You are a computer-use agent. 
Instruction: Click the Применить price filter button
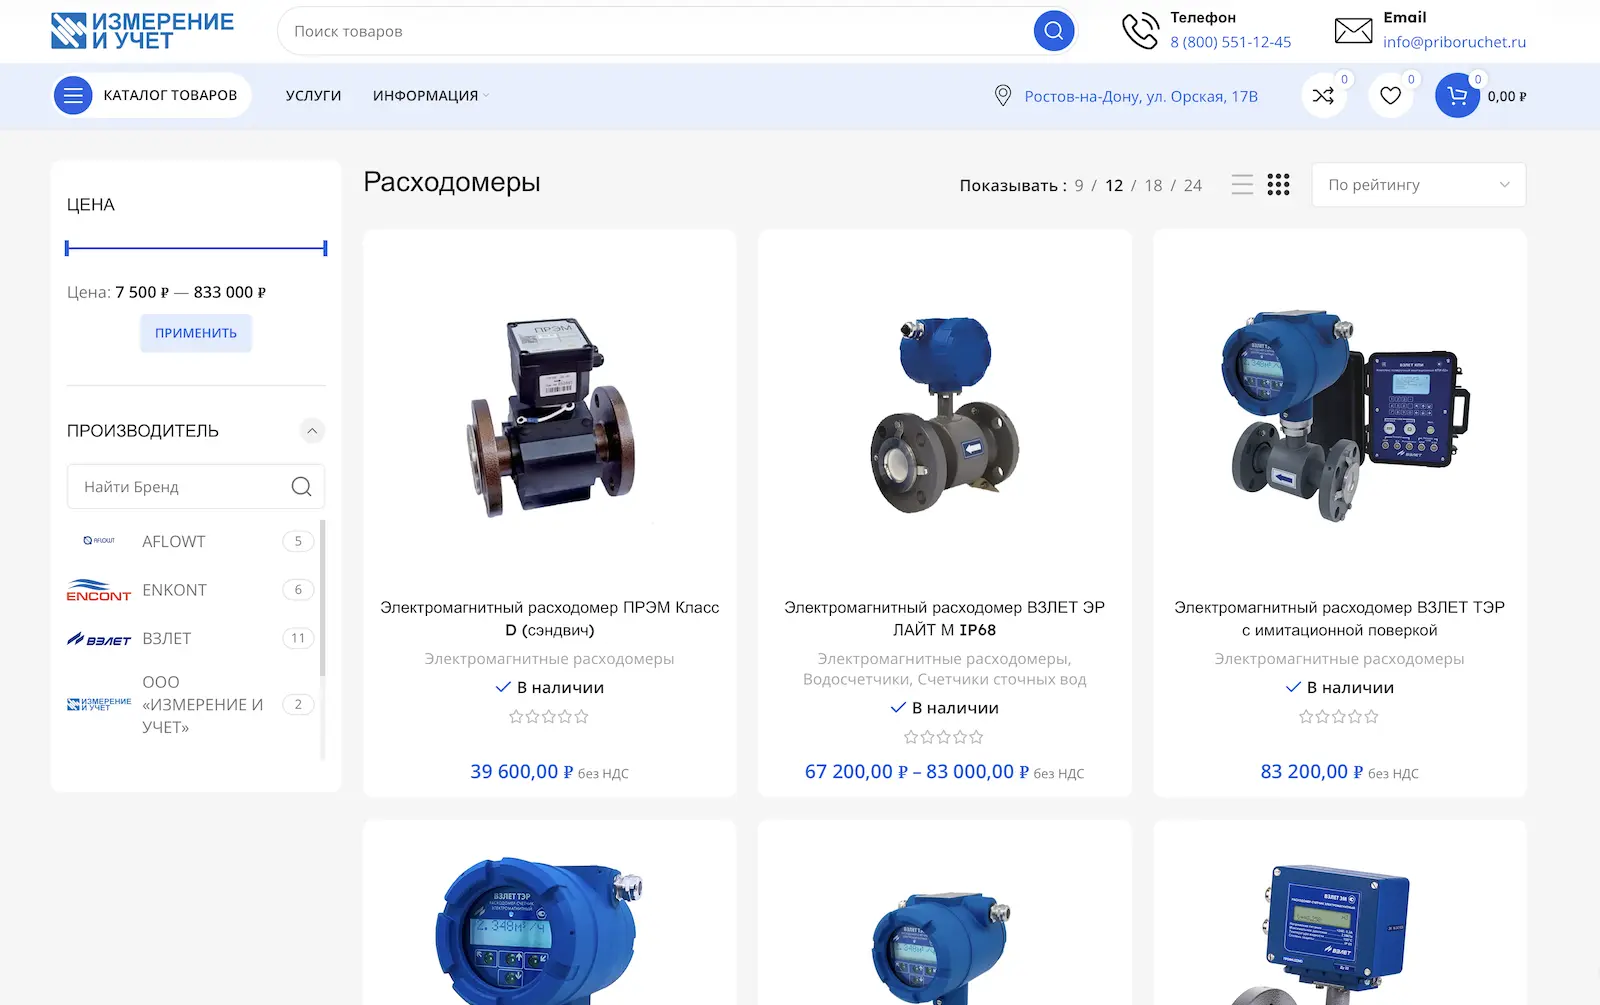point(196,333)
